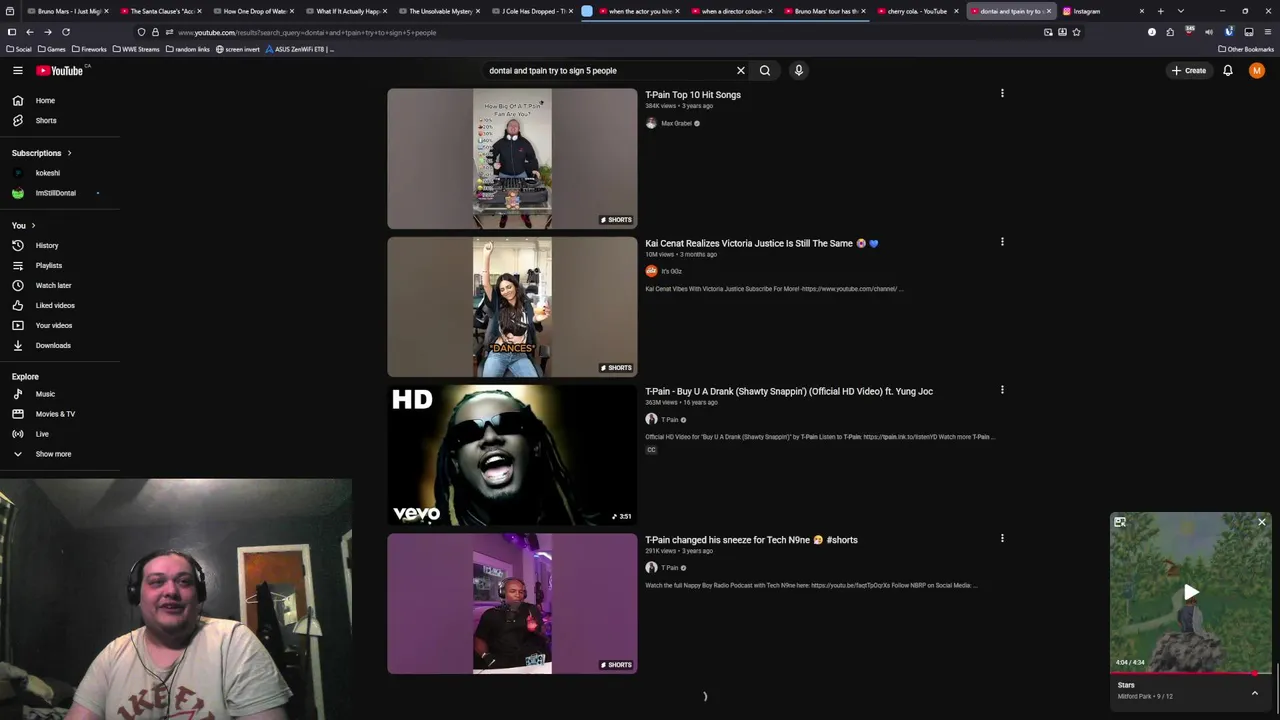The width and height of the screenshot is (1280, 720).
Task: Play the T-Pain Top 10 Hit Songs thumbnail
Action: coord(512,158)
